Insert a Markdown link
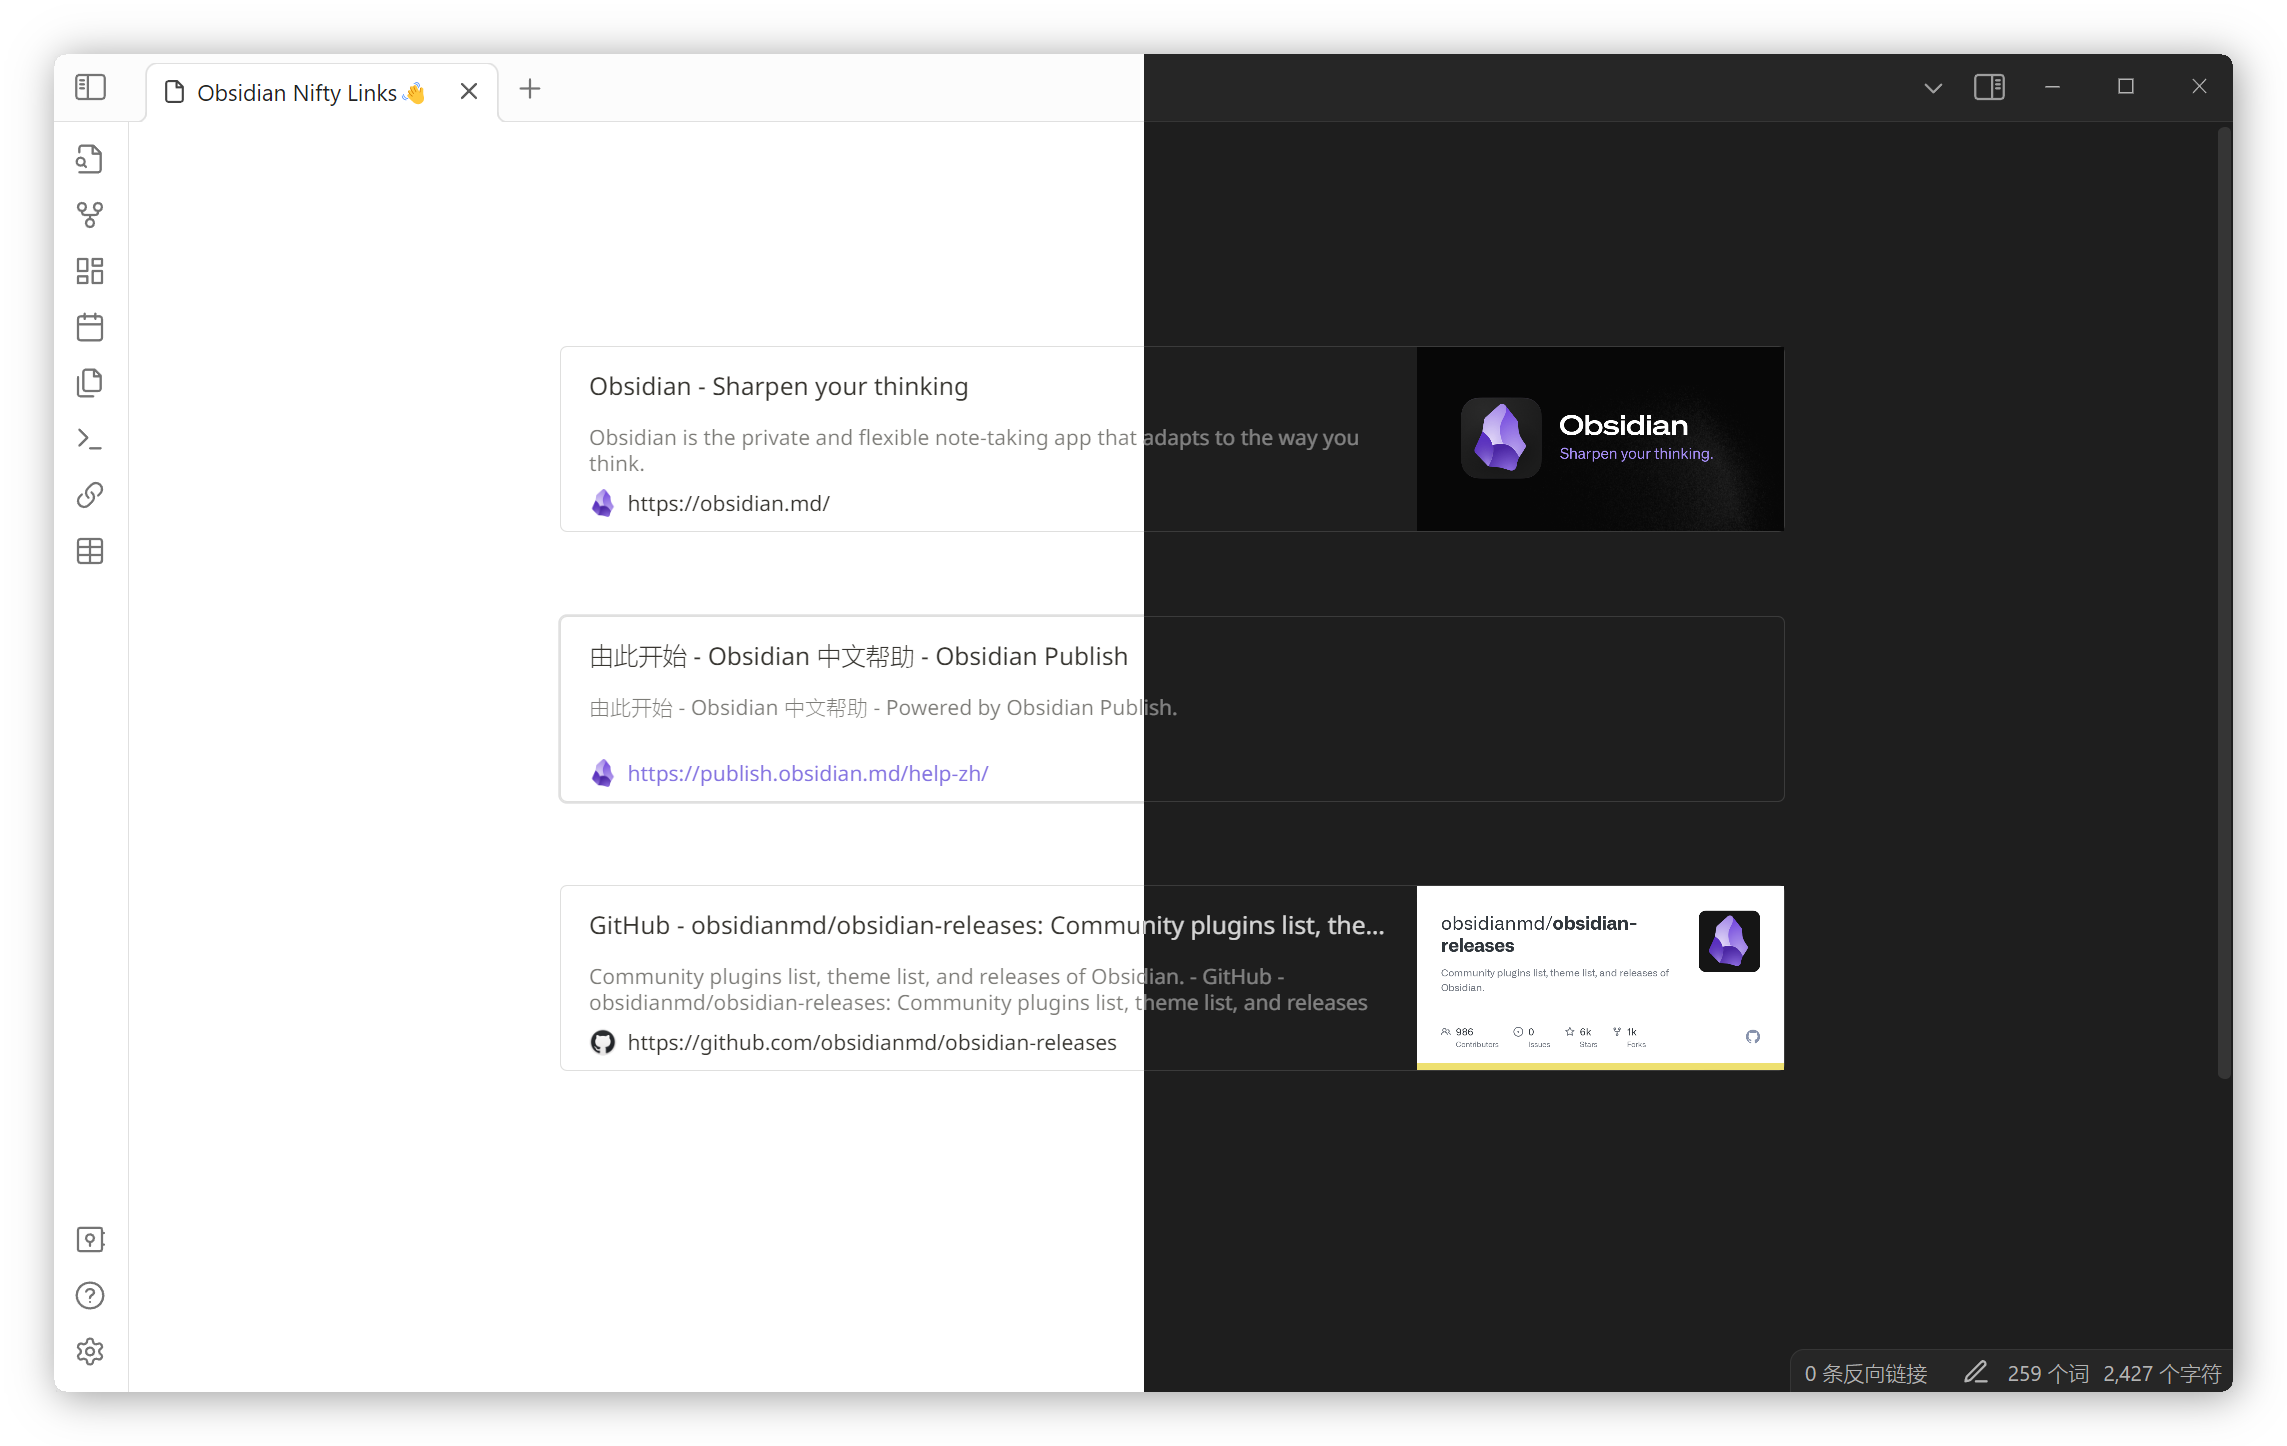Image resolution: width=2287 pixels, height=1446 pixels. click(x=89, y=494)
